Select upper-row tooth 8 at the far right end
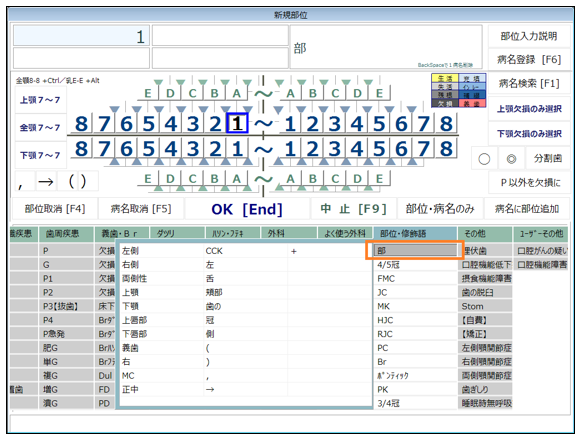583x439 pixels. pos(446,123)
